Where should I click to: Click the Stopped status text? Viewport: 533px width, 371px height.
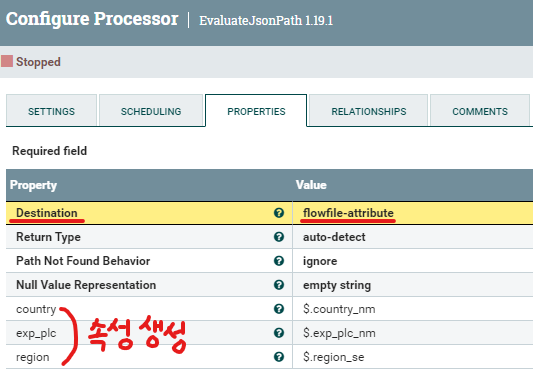coord(38,62)
